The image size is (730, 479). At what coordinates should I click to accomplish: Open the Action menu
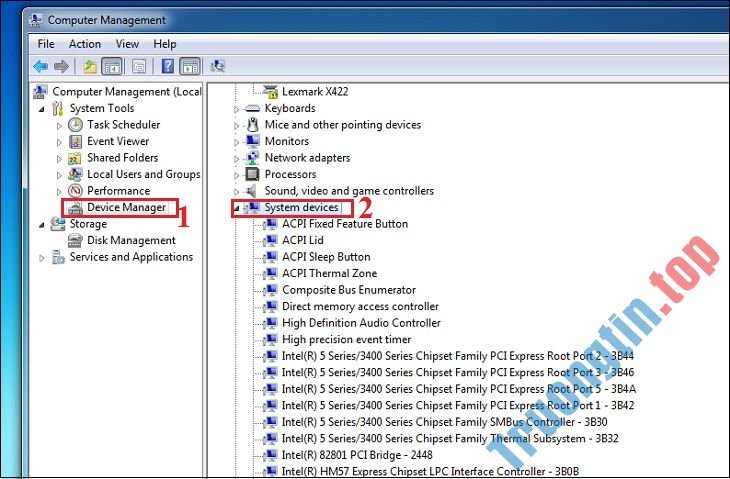coord(85,44)
